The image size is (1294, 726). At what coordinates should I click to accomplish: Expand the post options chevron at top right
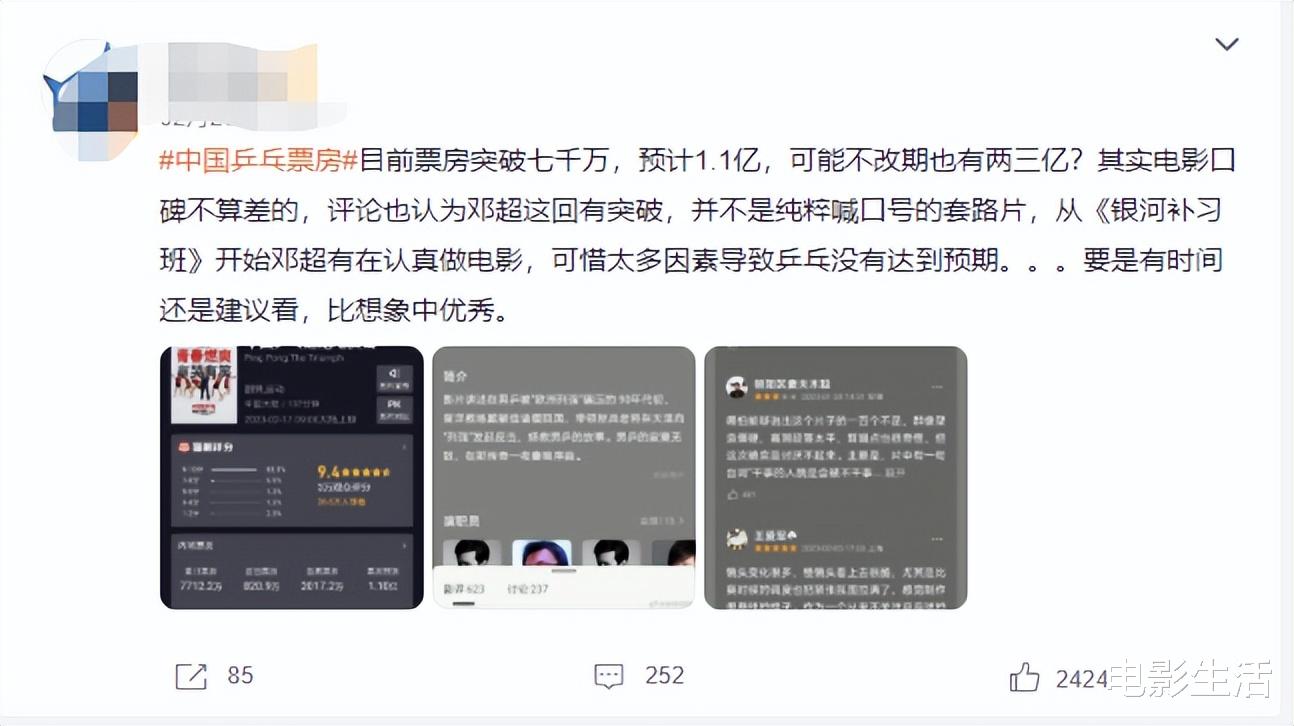coord(1226,44)
